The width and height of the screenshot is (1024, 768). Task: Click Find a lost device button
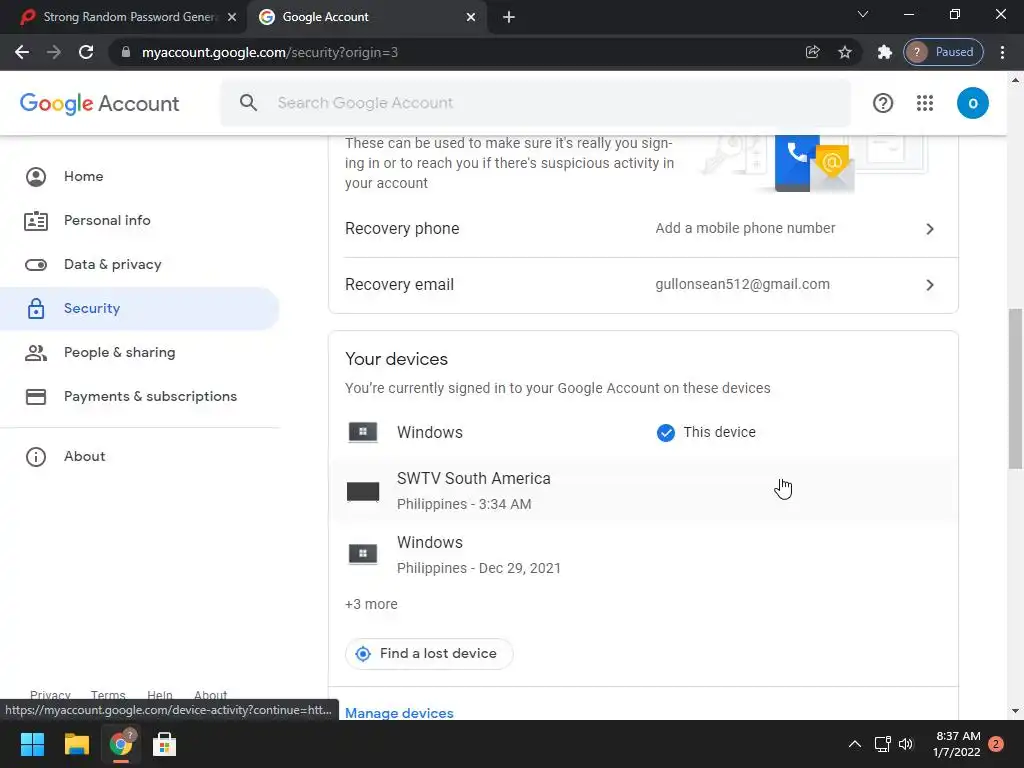(x=429, y=654)
